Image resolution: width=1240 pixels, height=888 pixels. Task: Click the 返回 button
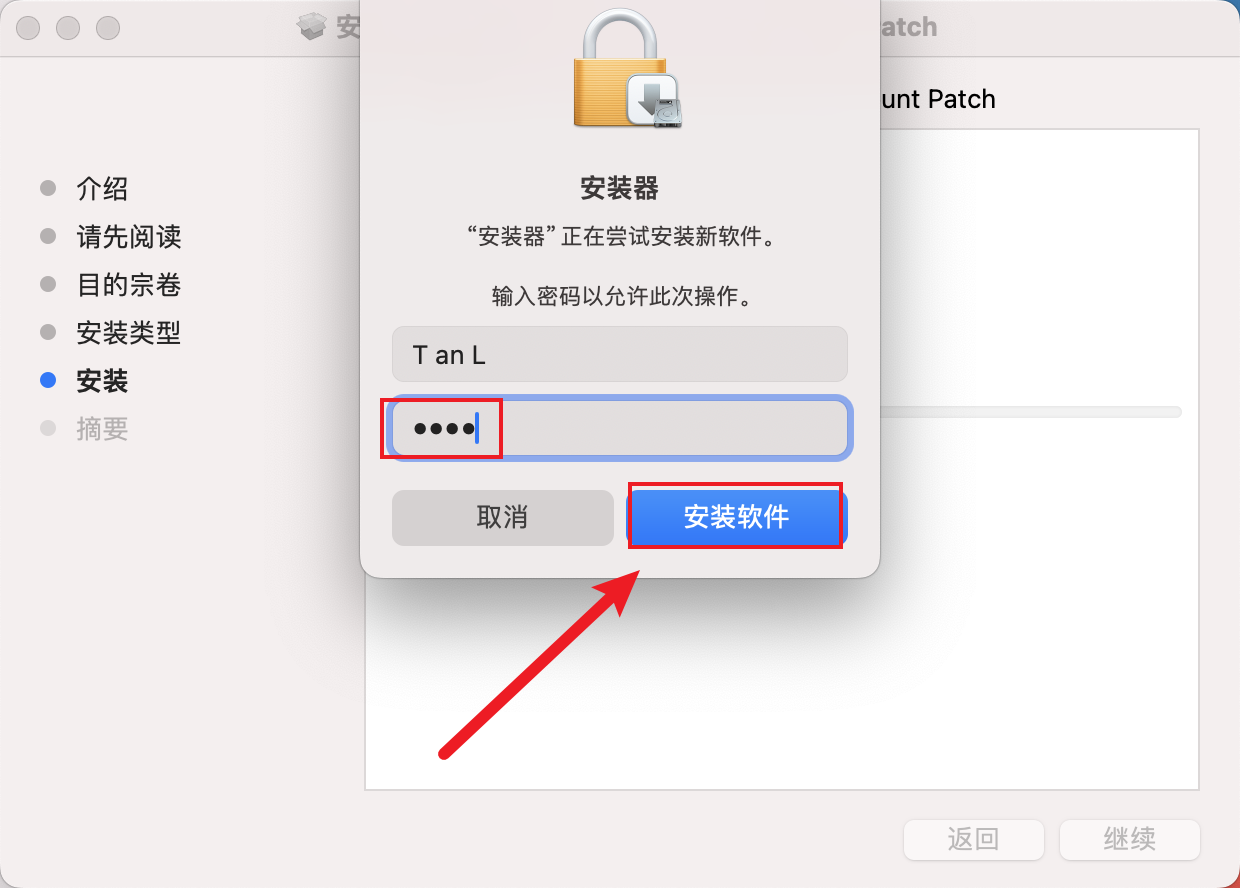(974, 840)
